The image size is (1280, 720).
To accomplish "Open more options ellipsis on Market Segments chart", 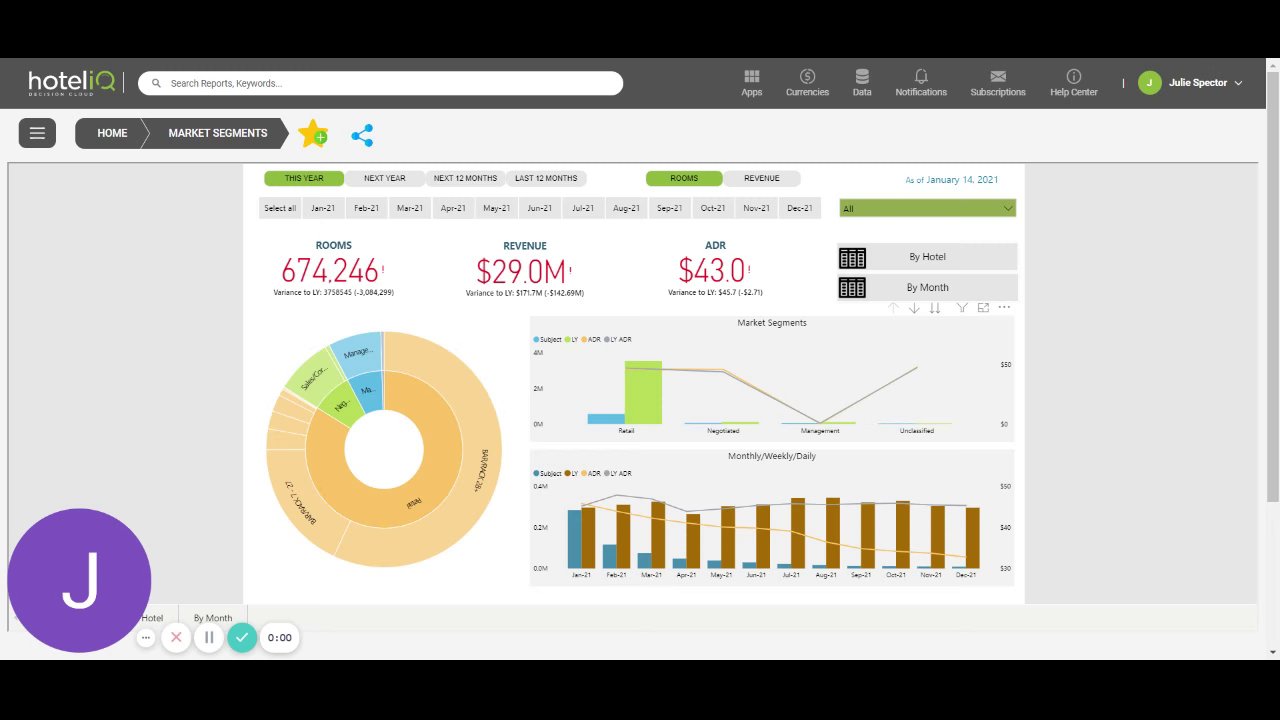I will [x=1004, y=308].
